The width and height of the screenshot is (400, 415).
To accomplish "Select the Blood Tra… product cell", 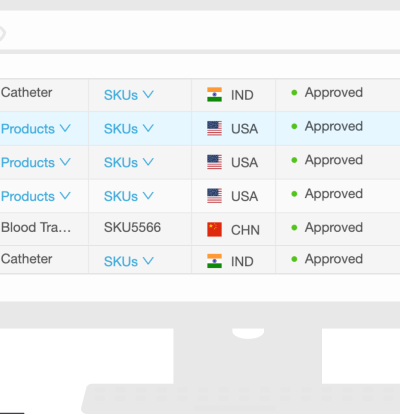I will click(x=36, y=227).
